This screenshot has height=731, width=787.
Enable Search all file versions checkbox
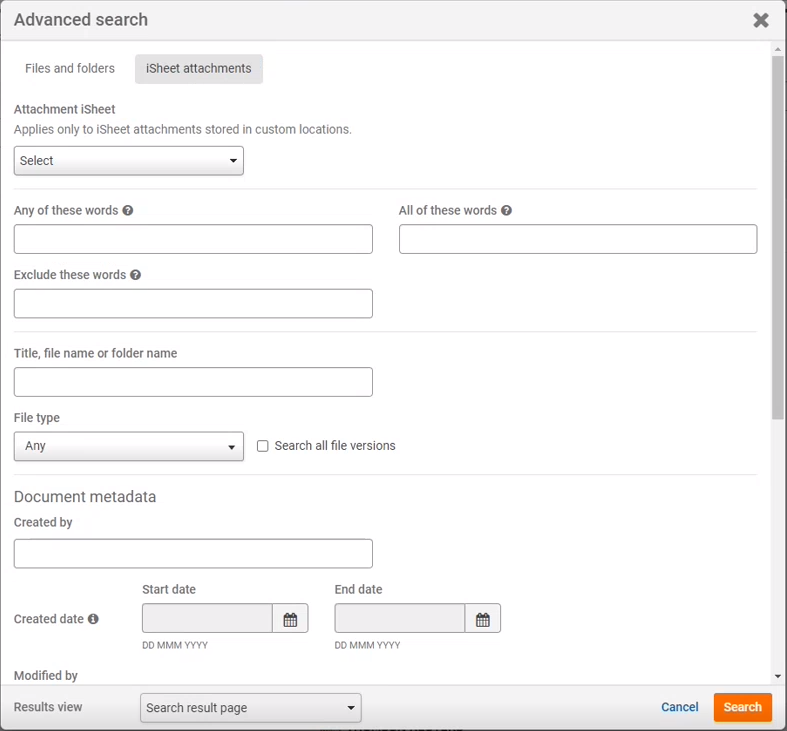(263, 446)
